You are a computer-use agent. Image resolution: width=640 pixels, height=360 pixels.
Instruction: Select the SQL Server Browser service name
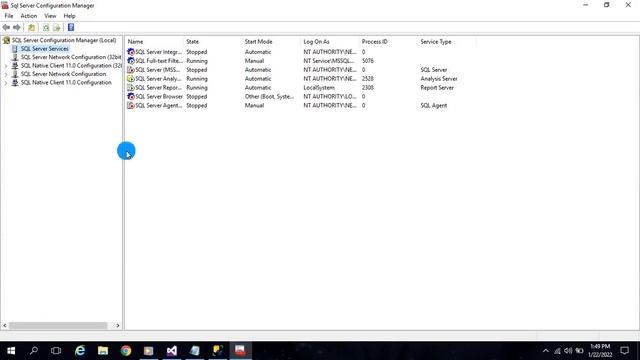click(159, 97)
